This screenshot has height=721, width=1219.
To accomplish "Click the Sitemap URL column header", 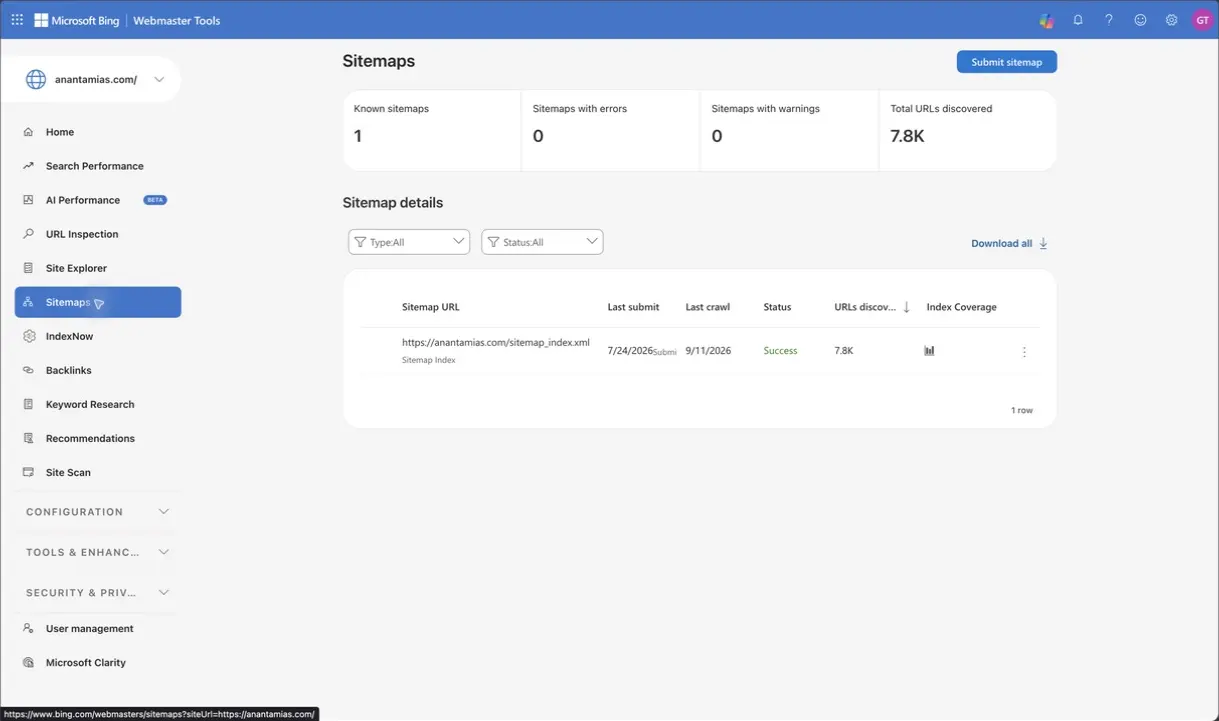I will pyautogui.click(x=431, y=307).
